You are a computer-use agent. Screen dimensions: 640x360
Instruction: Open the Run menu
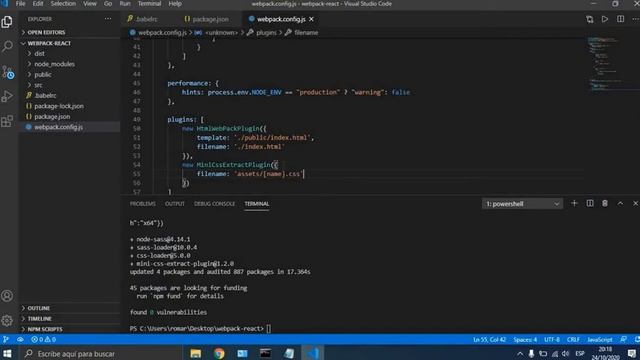[125, 4]
